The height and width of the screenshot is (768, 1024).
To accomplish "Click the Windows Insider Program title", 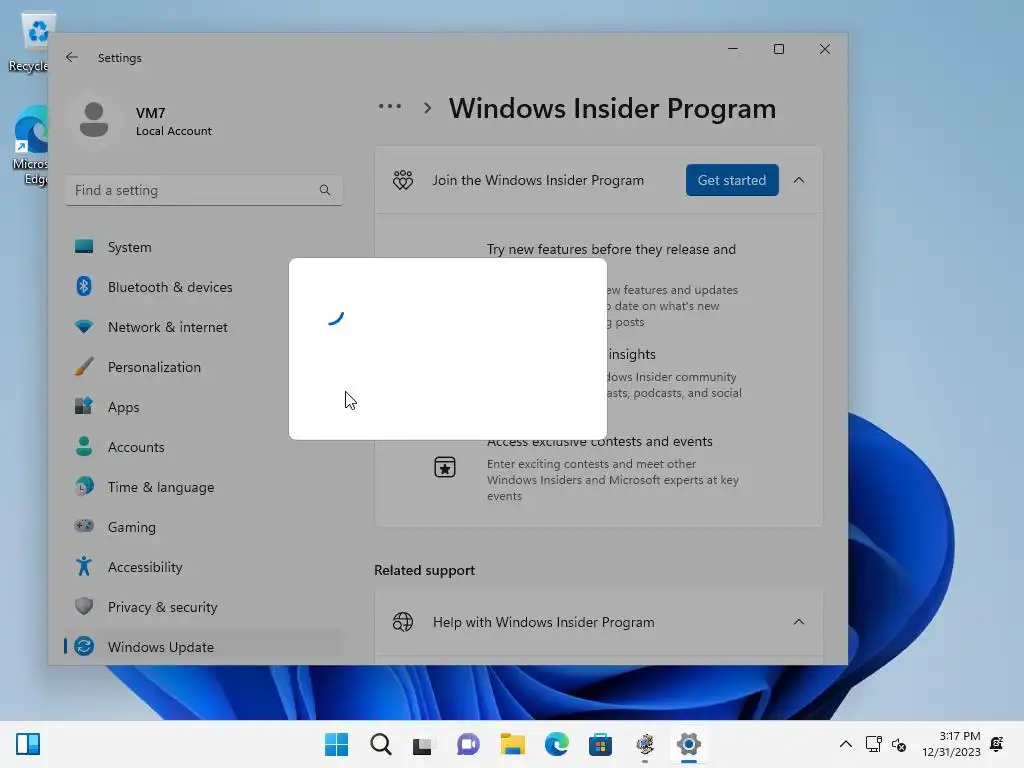I will (612, 108).
